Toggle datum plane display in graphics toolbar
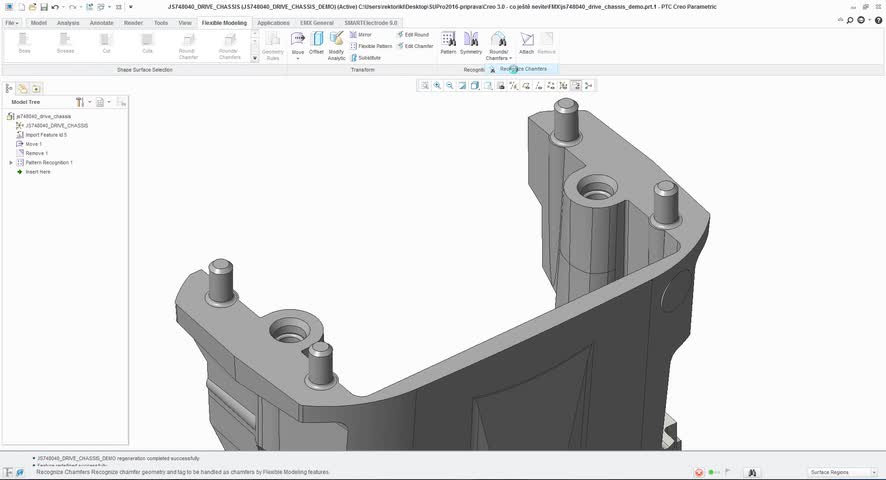Screen dimensions: 886x480 tap(525, 85)
